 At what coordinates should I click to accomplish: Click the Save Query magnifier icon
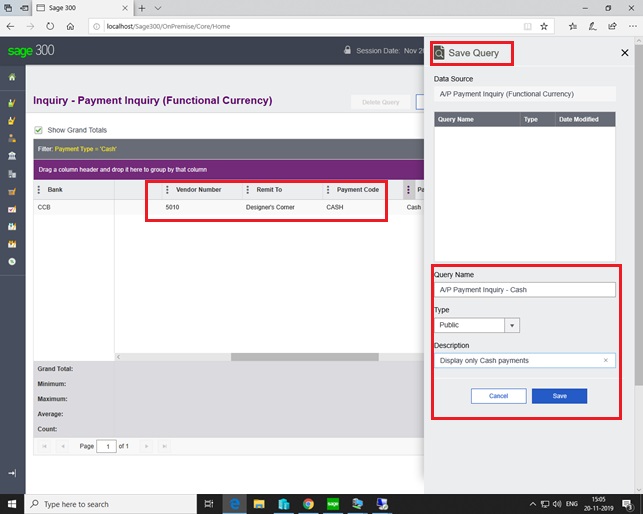click(x=439, y=53)
